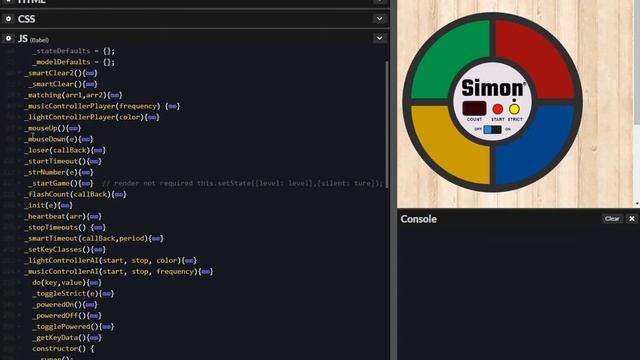Viewport: 640px width, 360px height.
Task: Click the Simon COUNT display
Action: coord(474,109)
